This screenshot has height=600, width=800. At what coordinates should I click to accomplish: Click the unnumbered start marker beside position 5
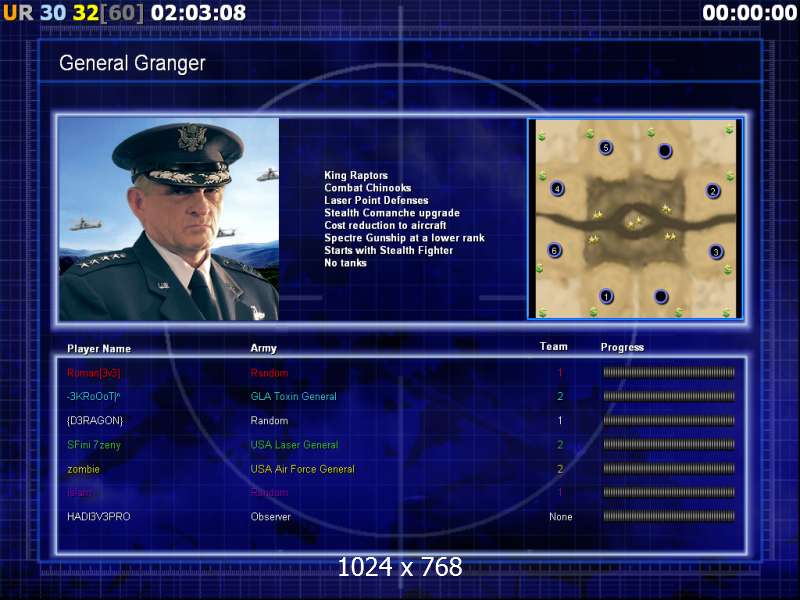click(x=665, y=151)
